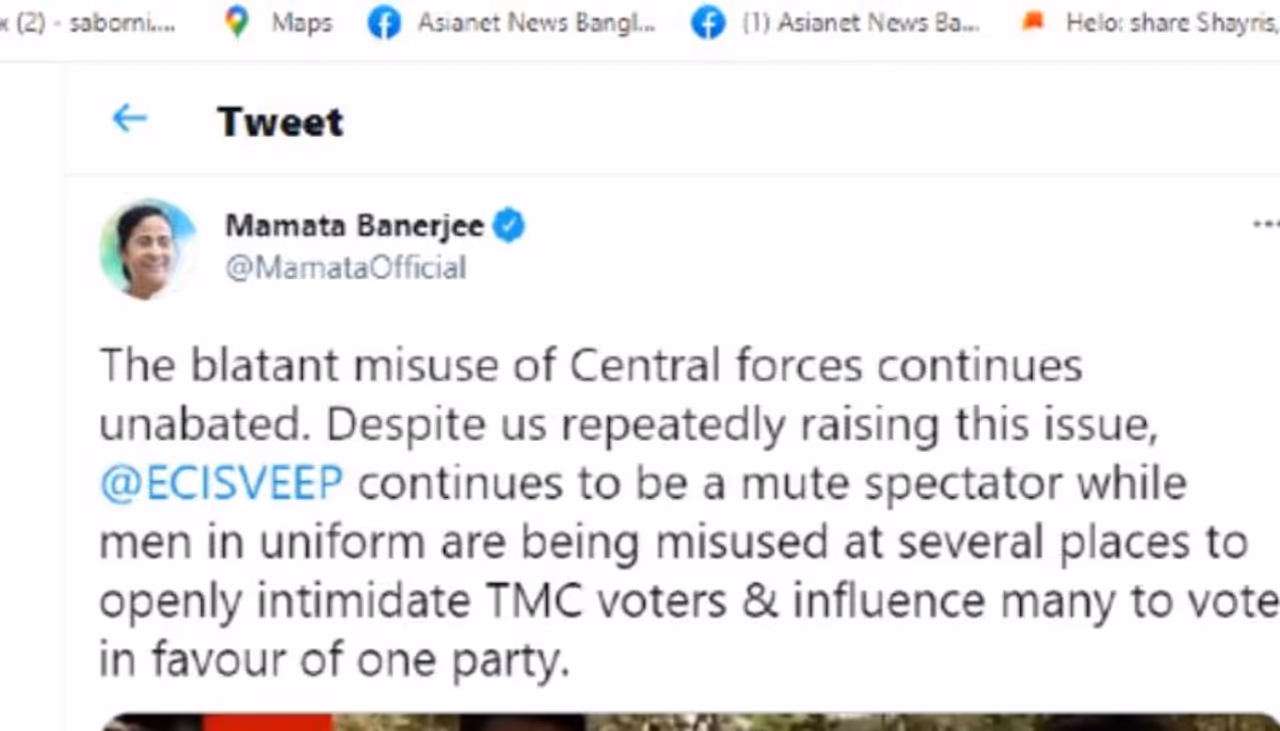
Task: Open tweet's three-dot more options menu
Action: 1265,225
